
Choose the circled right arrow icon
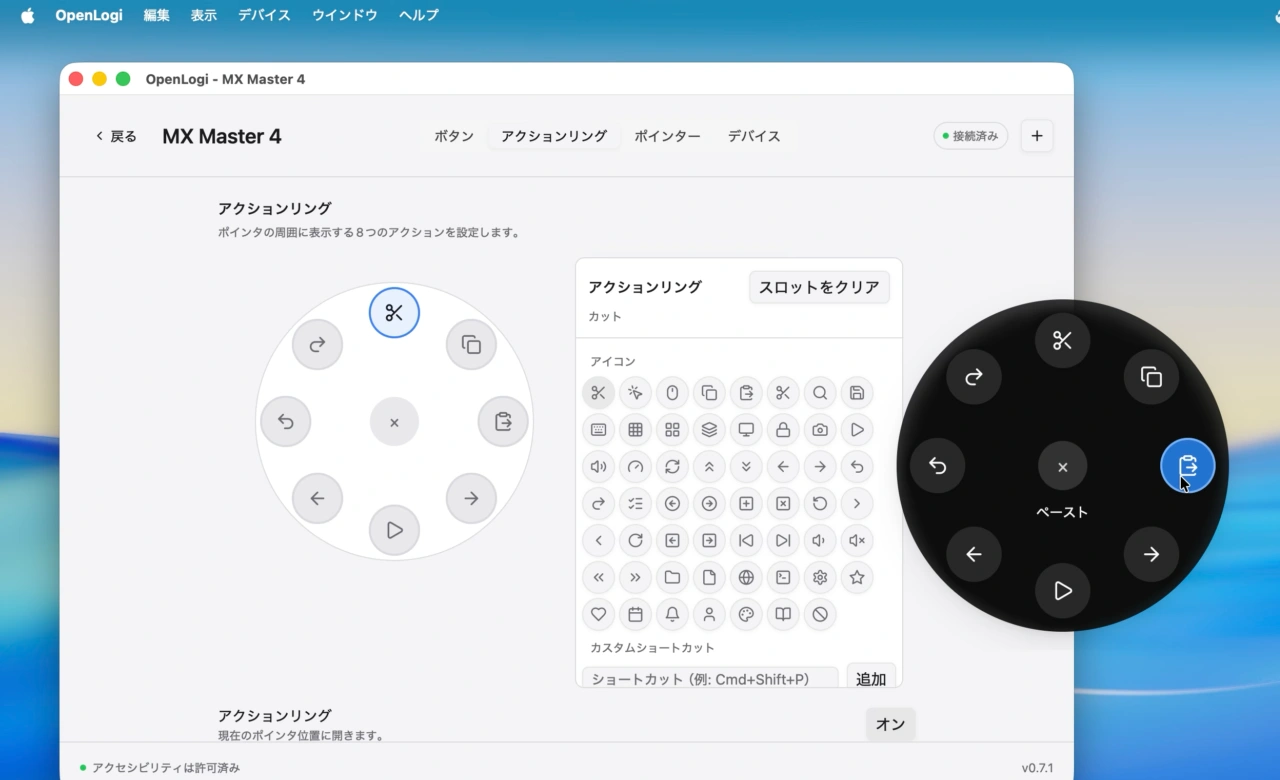coord(709,504)
